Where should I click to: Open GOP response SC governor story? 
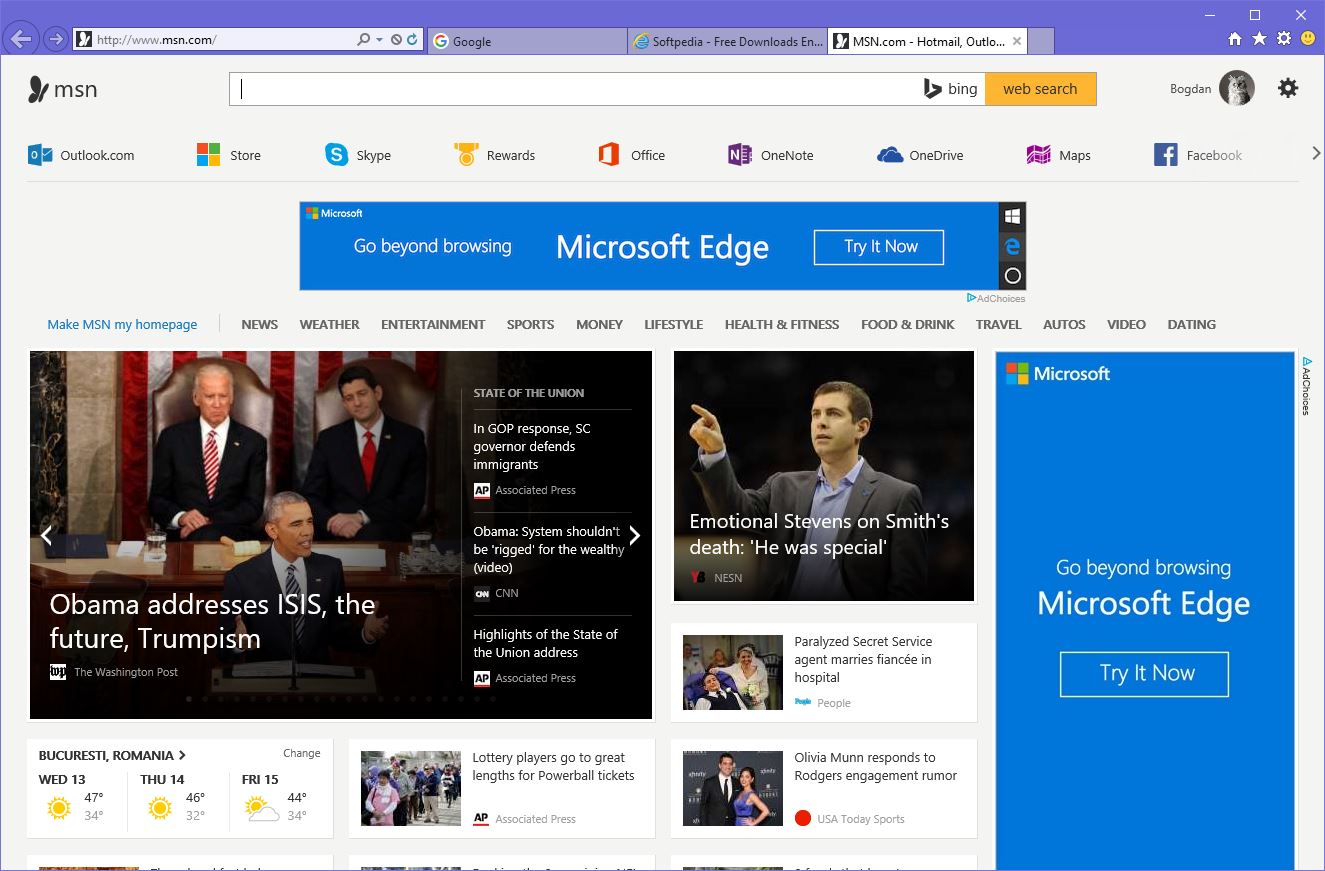532,446
